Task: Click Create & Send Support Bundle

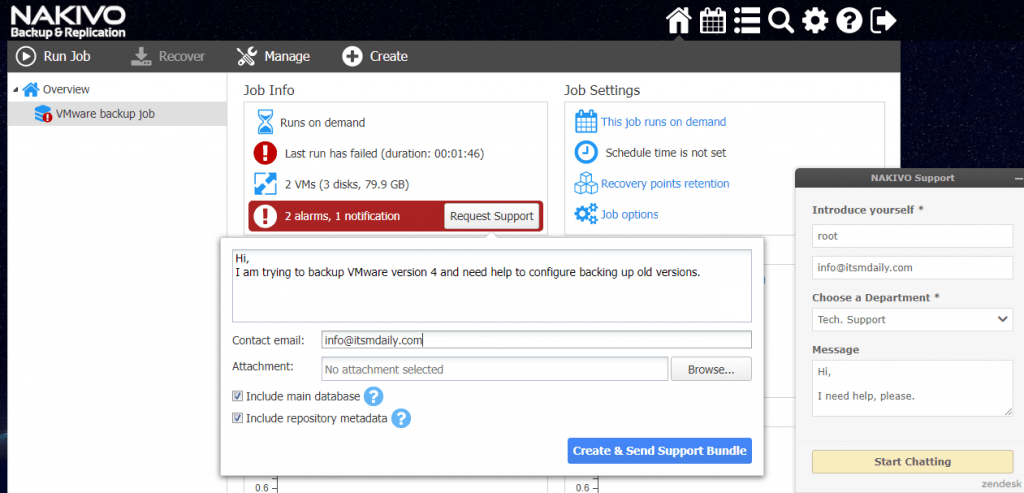Action: (660, 451)
